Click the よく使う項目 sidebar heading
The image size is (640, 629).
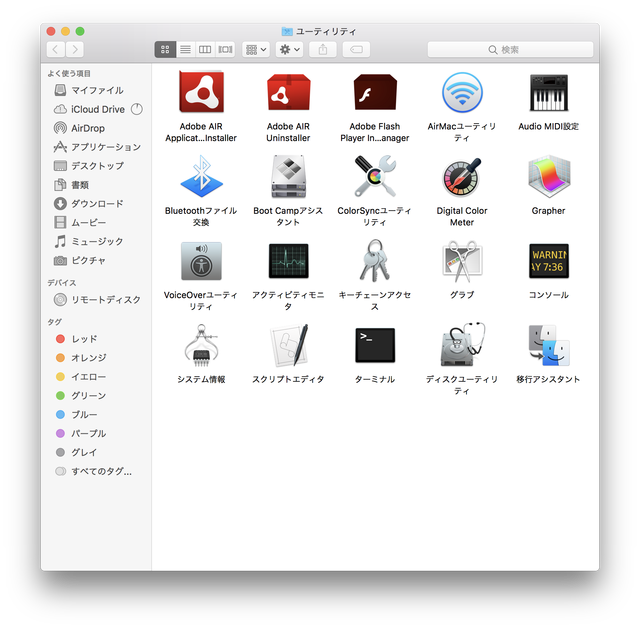pos(69,73)
